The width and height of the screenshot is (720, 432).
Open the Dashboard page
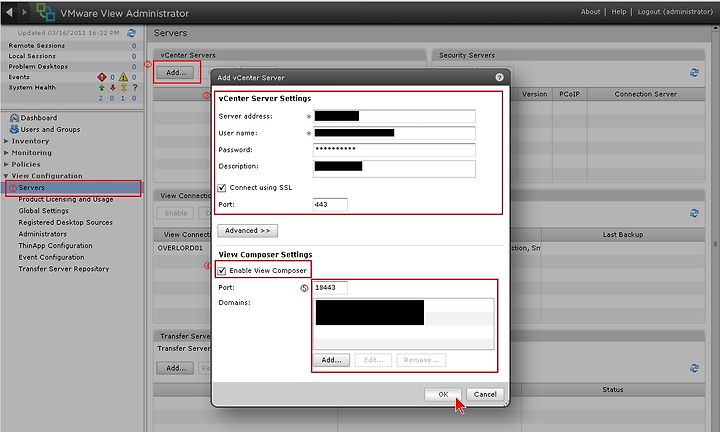[39, 118]
